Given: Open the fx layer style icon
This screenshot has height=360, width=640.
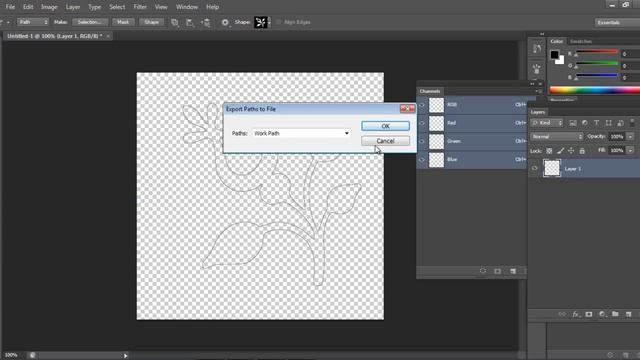Looking at the screenshot, I should tap(576, 314).
